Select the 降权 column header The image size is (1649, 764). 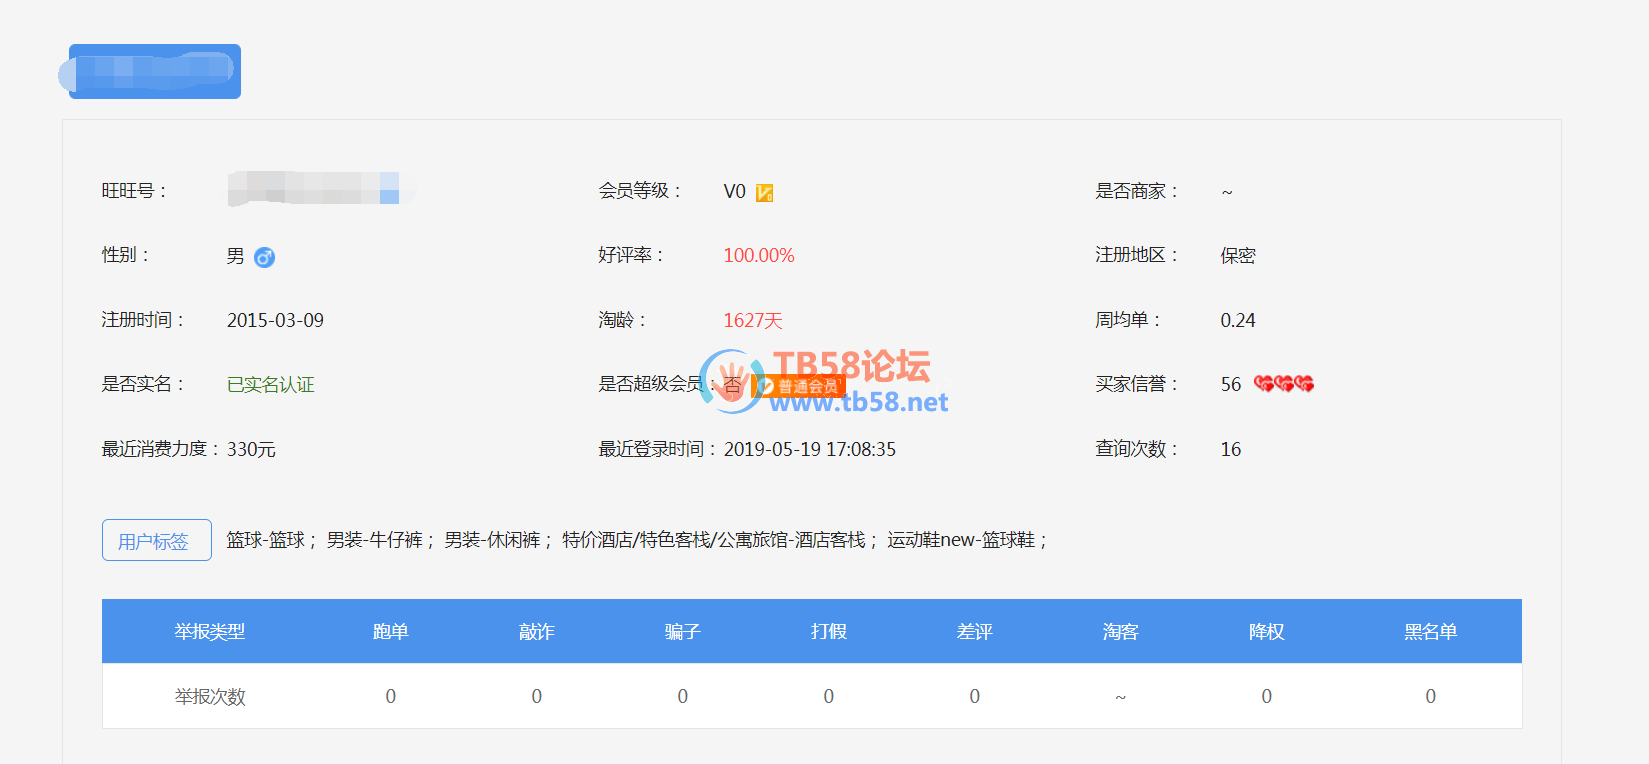[x=1266, y=632]
